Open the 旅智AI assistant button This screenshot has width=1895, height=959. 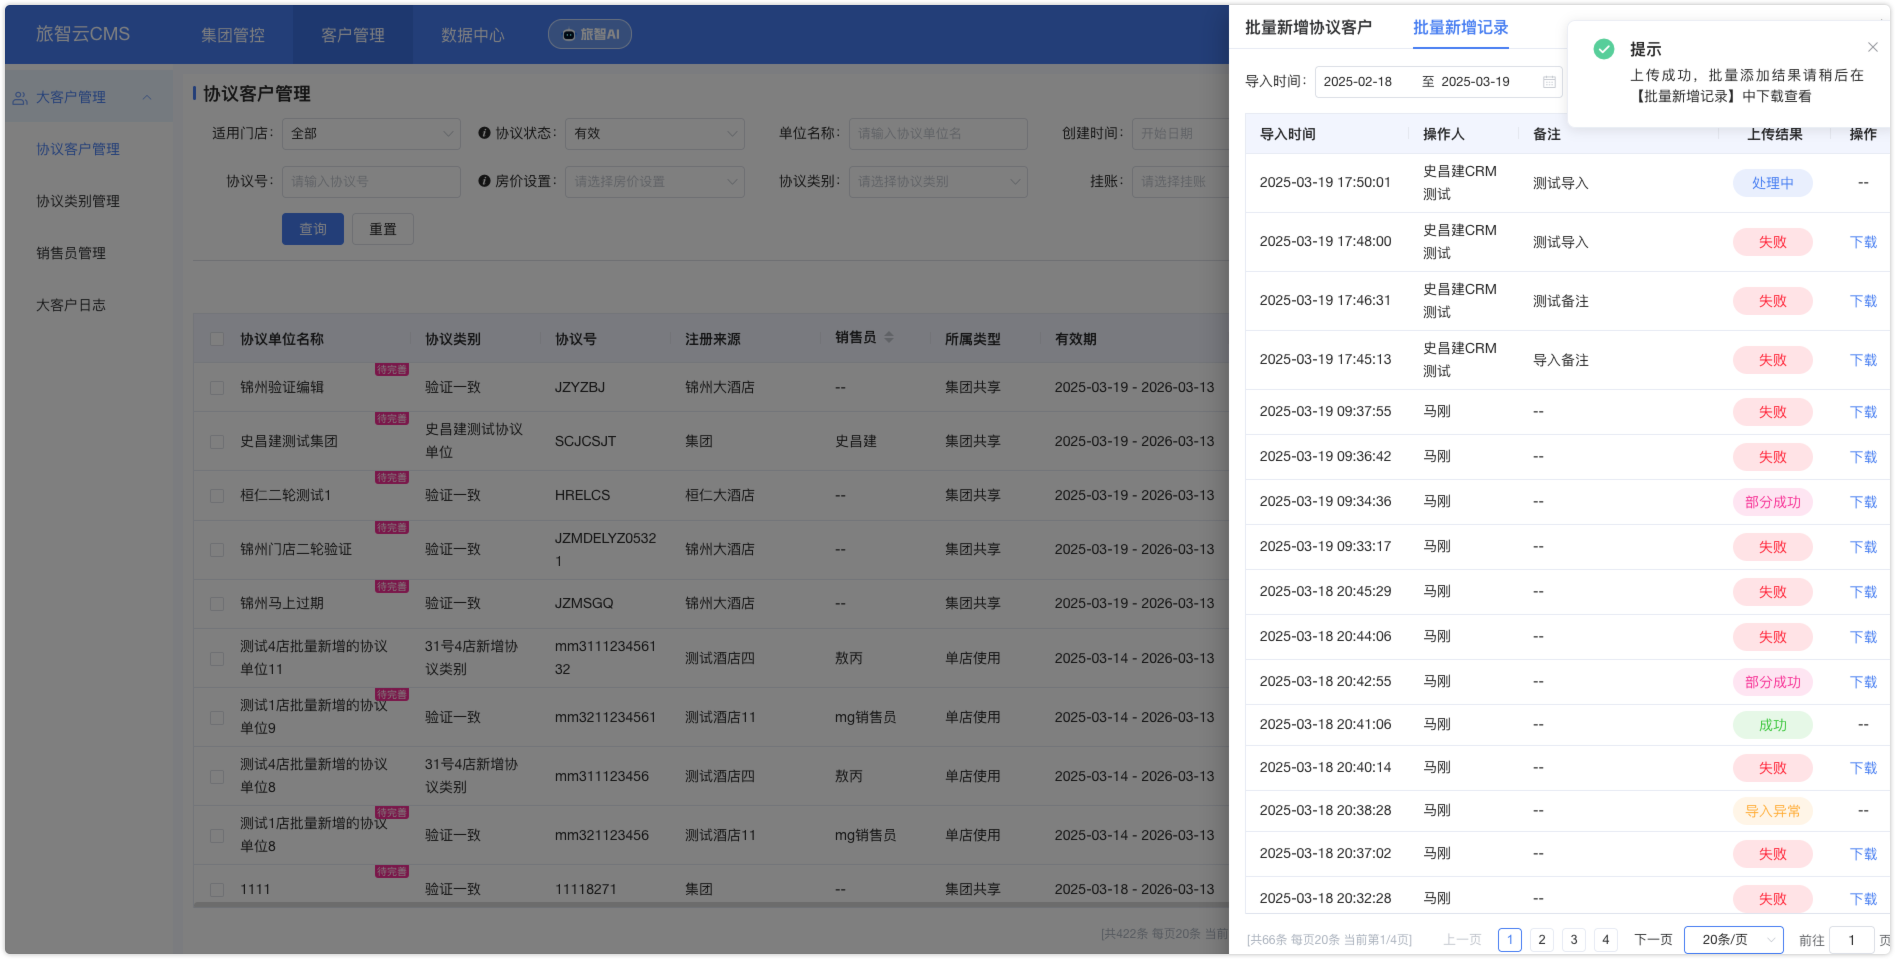590,34
